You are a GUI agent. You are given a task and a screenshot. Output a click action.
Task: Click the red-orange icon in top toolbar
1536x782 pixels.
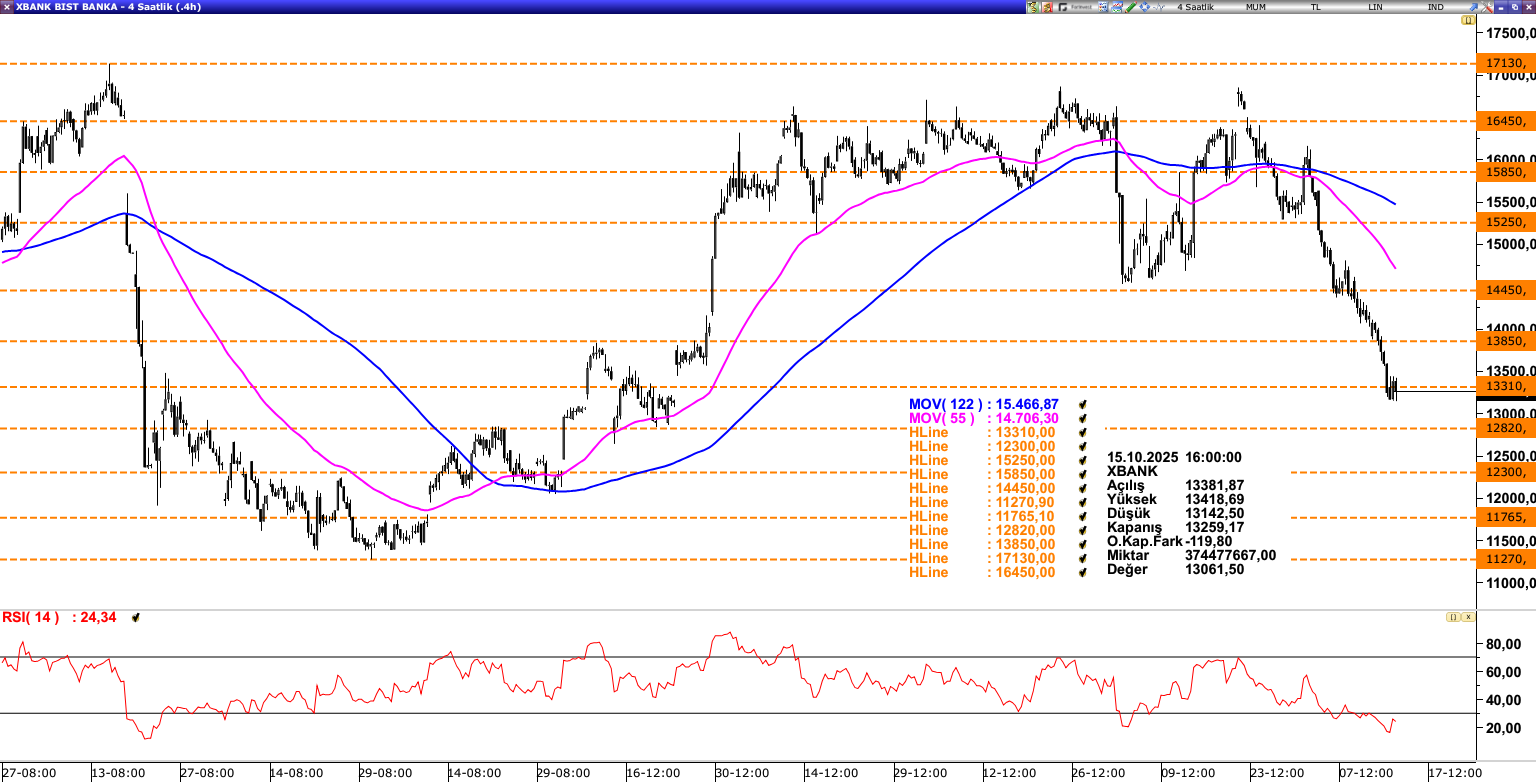[x=1047, y=7]
